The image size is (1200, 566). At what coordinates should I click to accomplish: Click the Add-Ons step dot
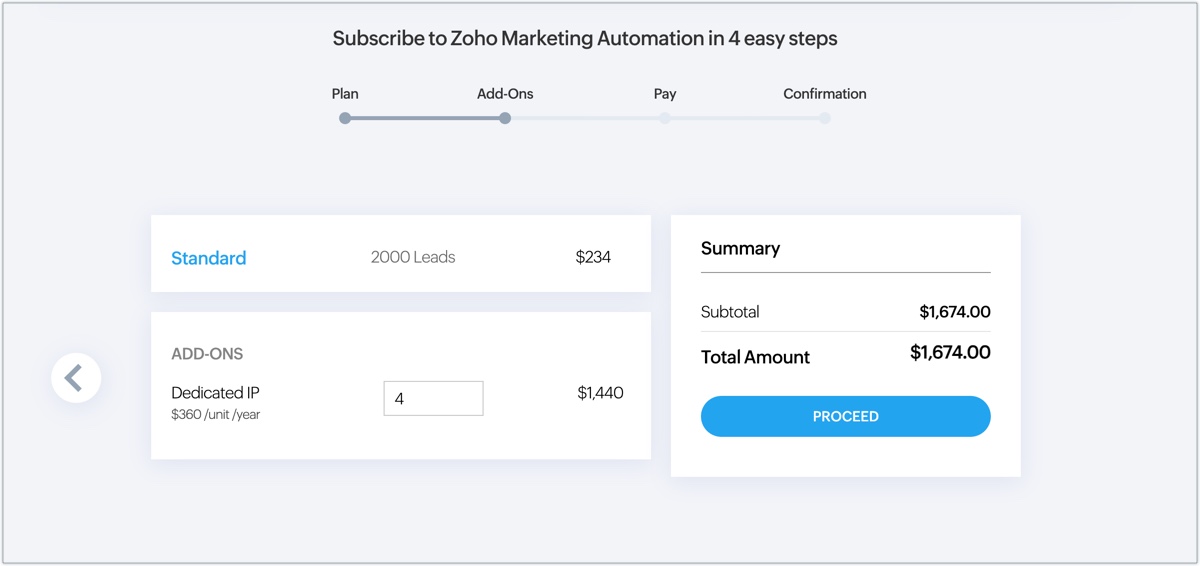coord(505,118)
